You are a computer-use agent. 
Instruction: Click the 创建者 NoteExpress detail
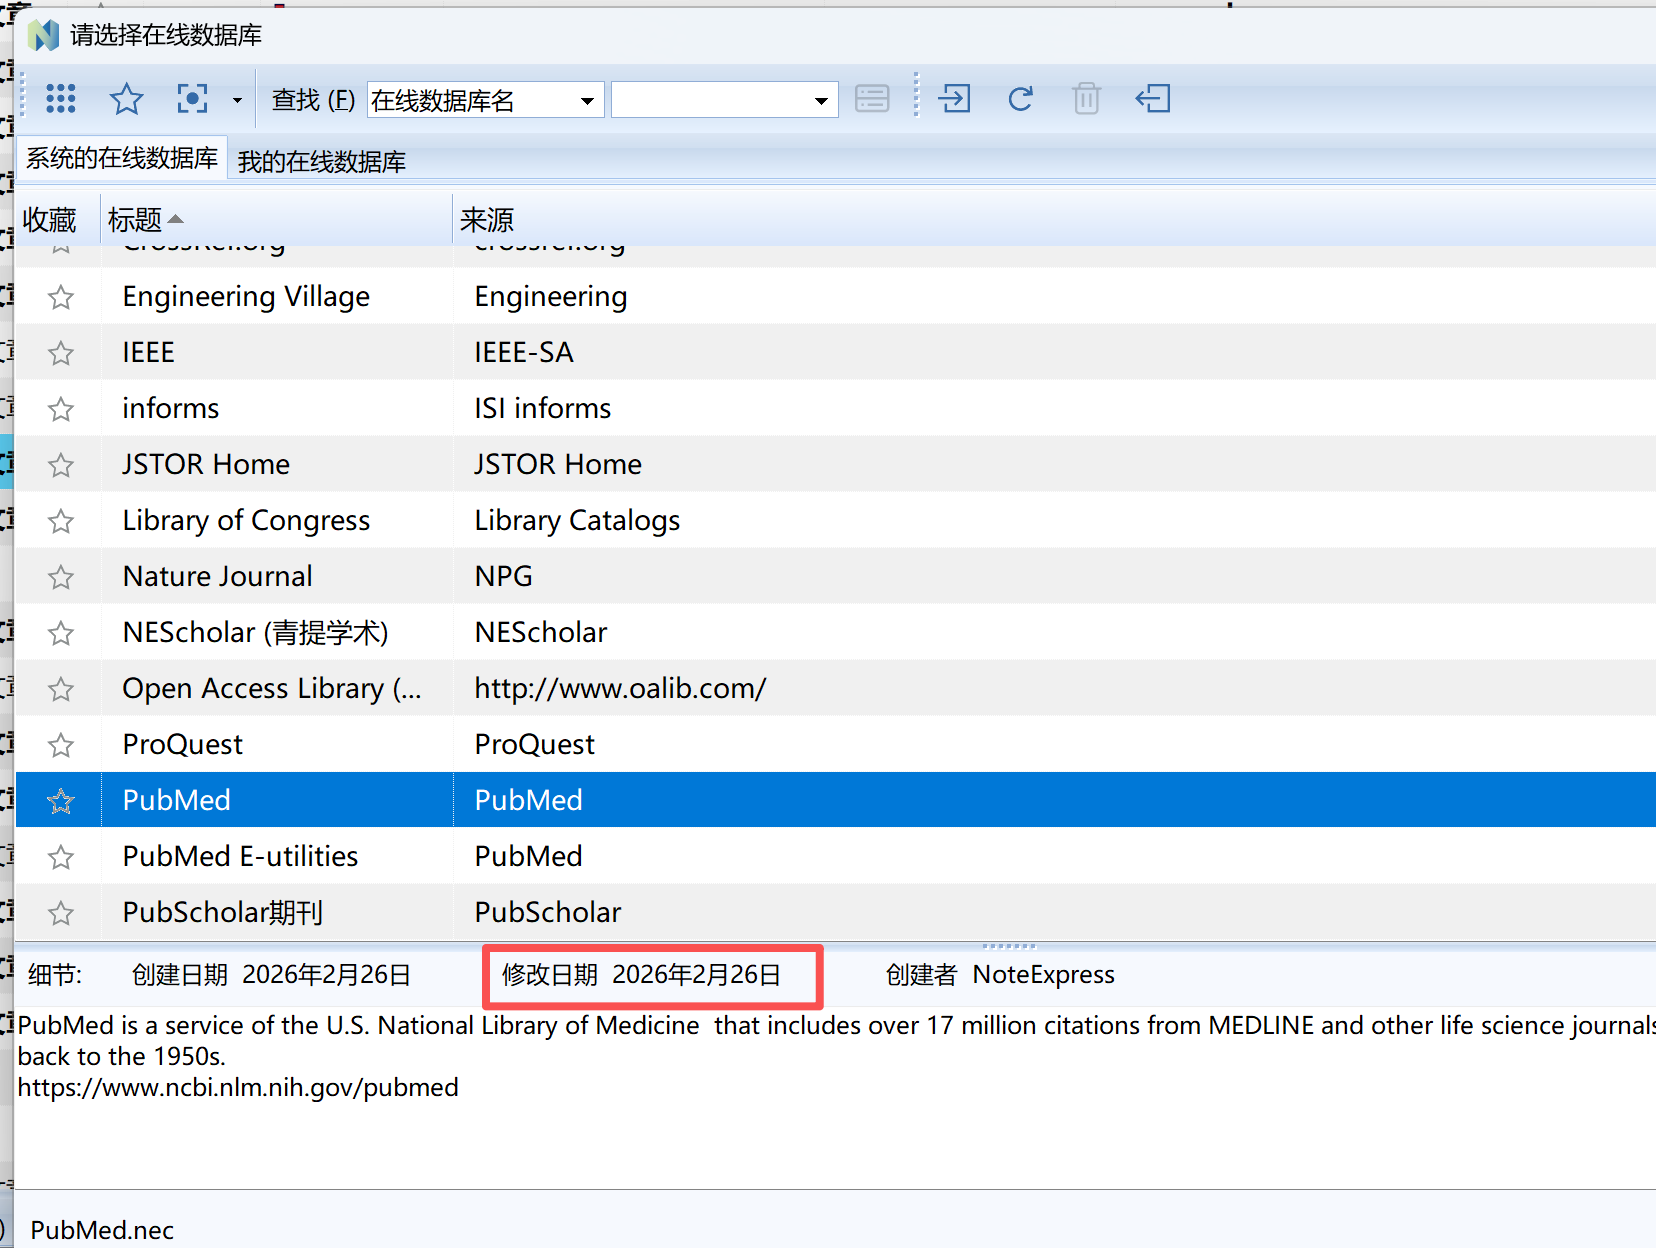coord(1000,975)
